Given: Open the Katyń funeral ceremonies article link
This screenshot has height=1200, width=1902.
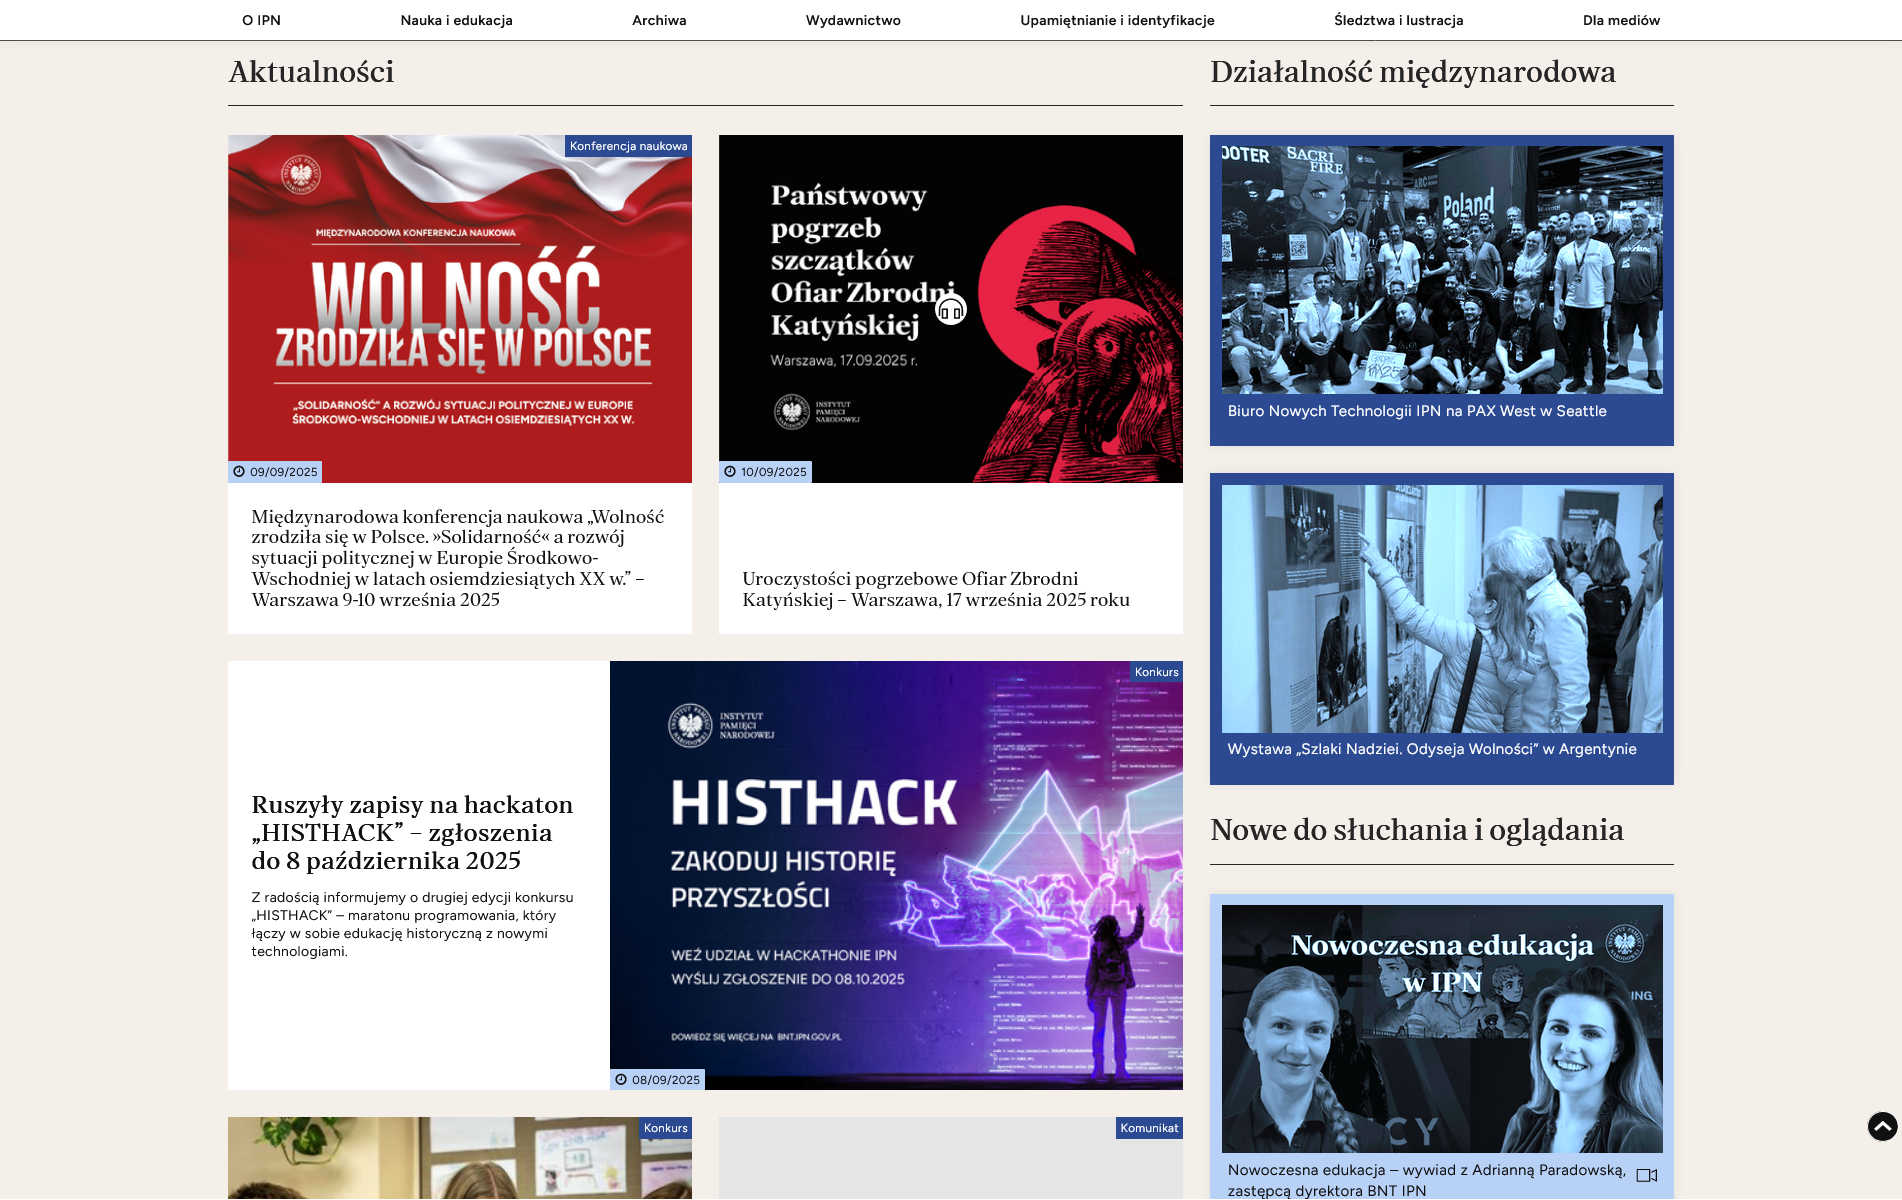Looking at the screenshot, I should 935,589.
